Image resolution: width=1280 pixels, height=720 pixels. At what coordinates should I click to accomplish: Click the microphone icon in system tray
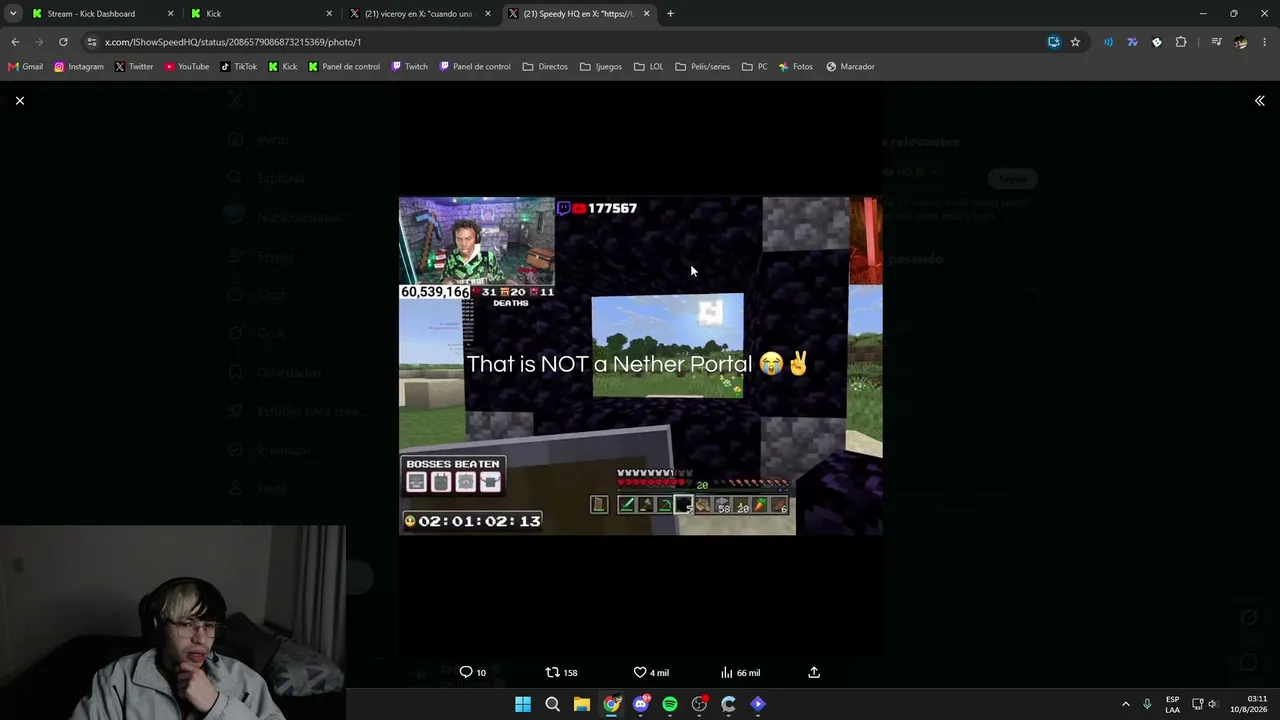(x=1147, y=704)
